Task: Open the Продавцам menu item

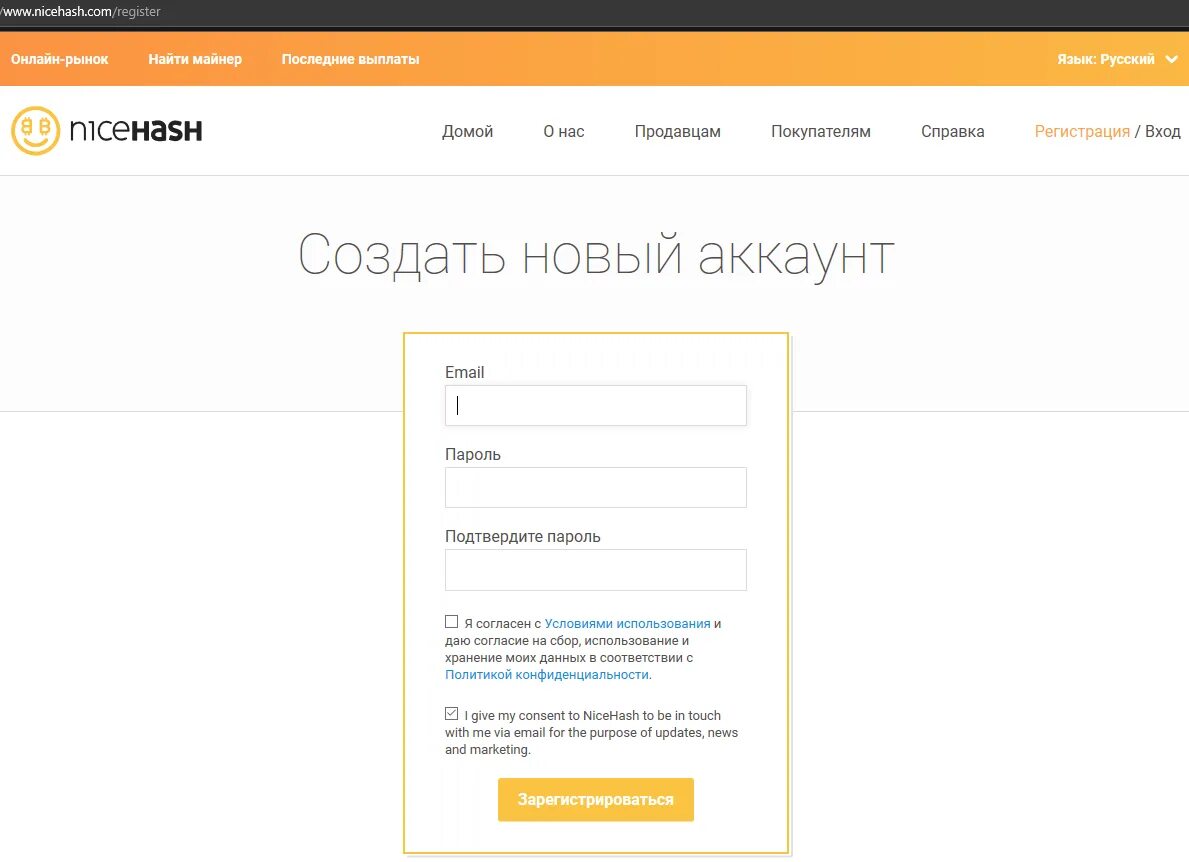Action: point(677,131)
